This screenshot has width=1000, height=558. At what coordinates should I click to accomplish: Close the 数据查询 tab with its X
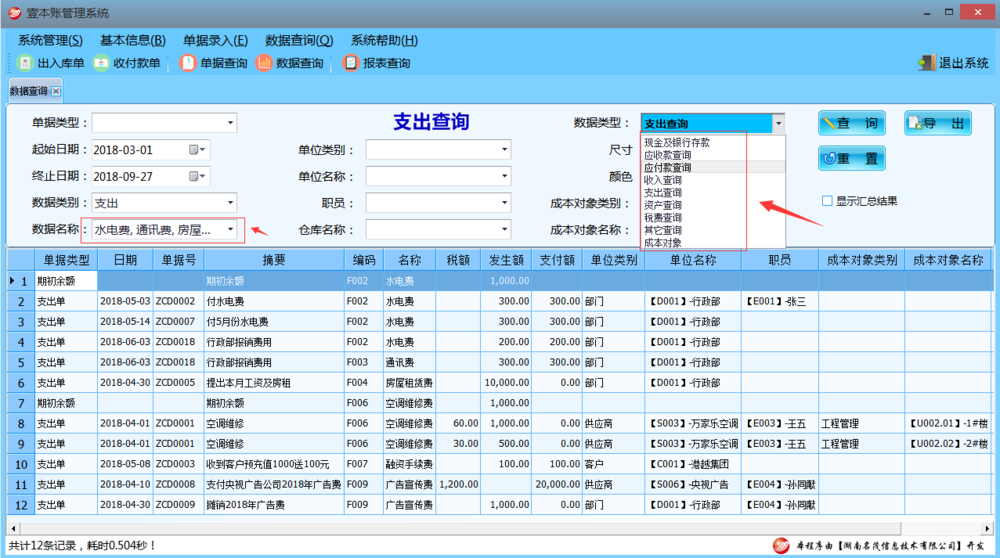pyautogui.click(x=56, y=91)
